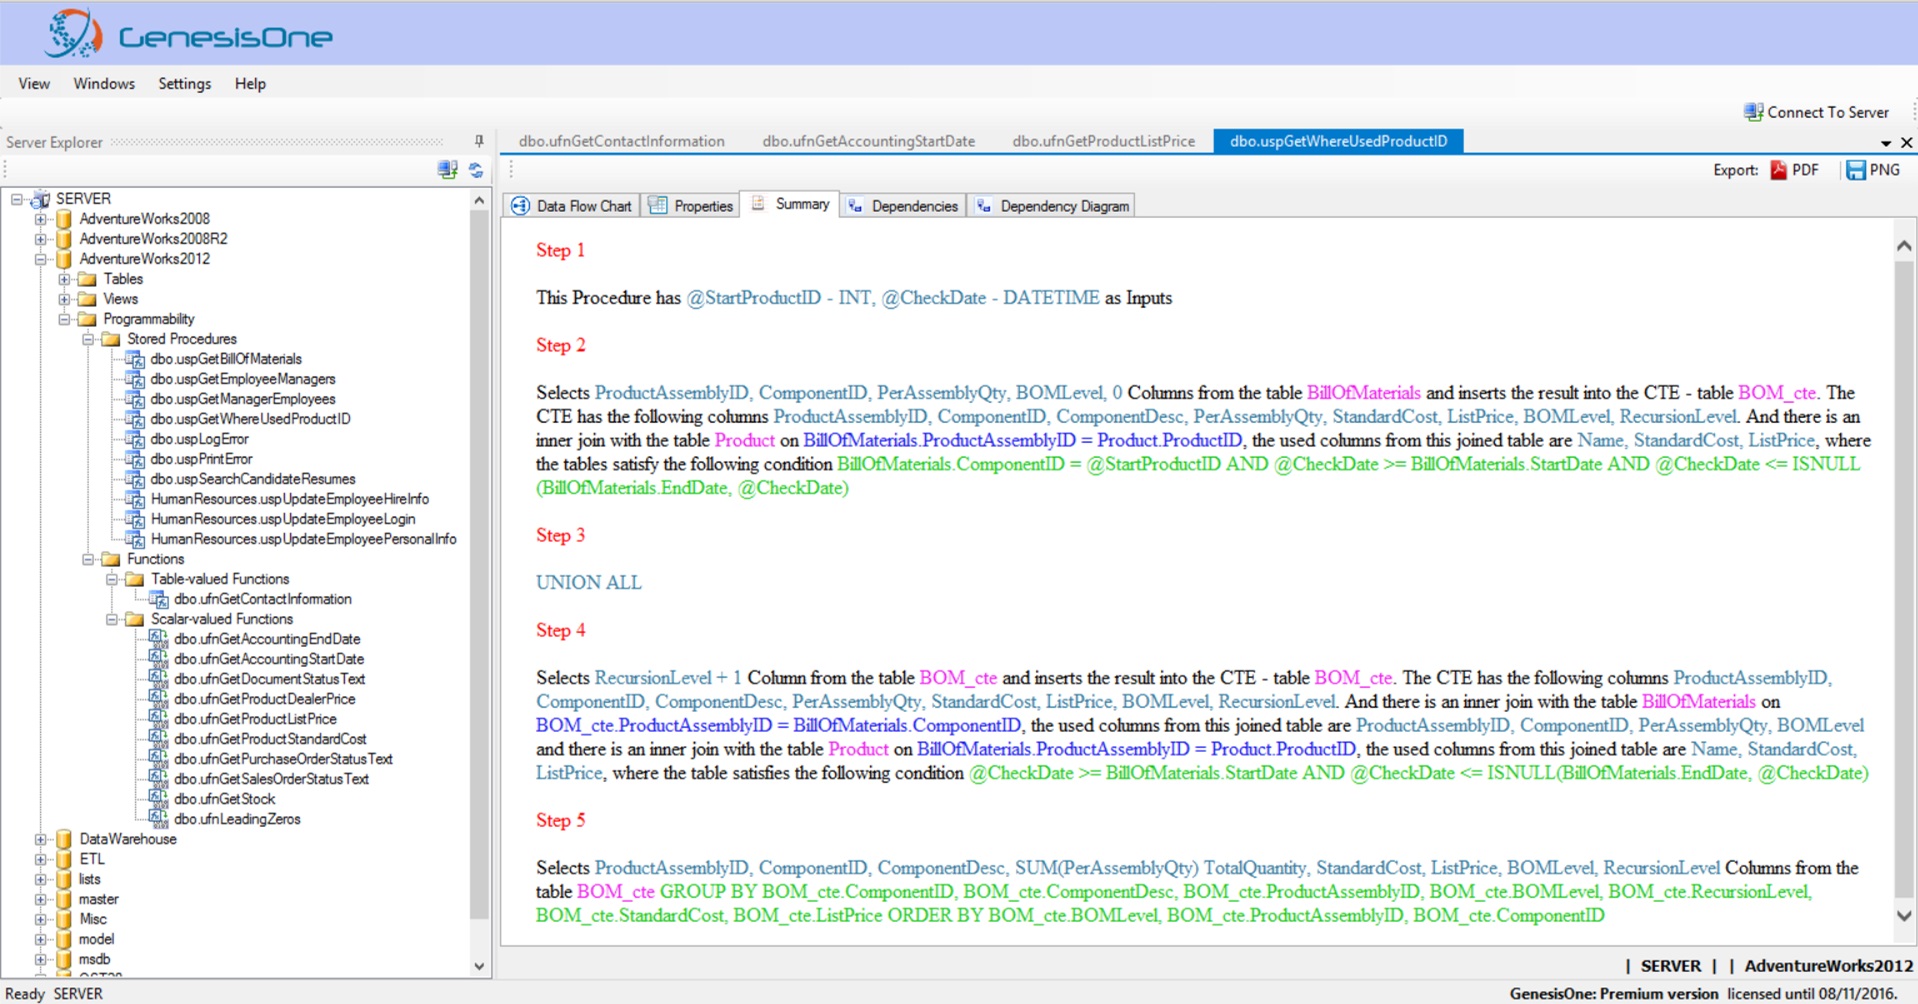
Task: Expand the AdventureWorks2008R2 database node
Action: tap(40, 239)
